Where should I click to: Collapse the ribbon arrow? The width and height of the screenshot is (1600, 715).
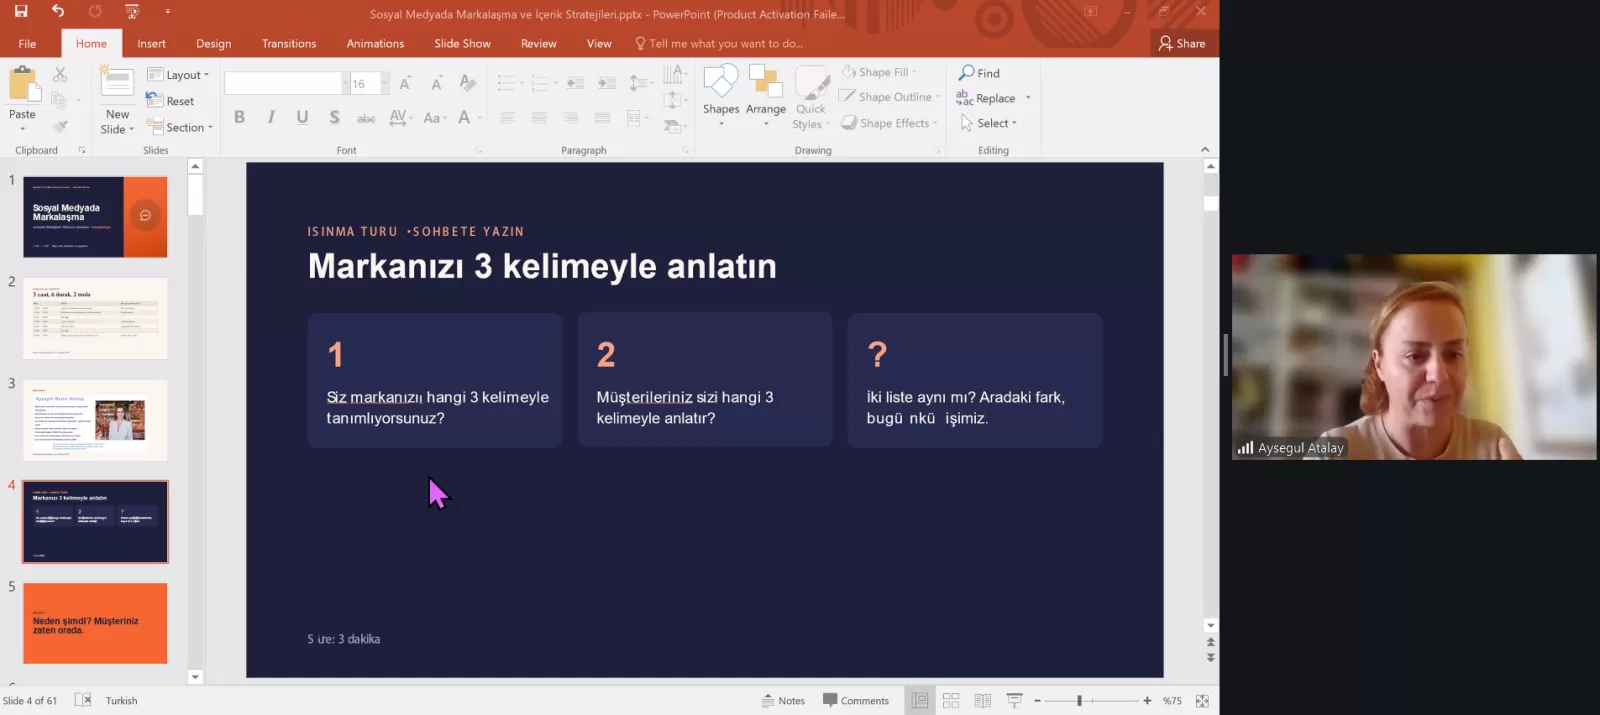click(1205, 150)
